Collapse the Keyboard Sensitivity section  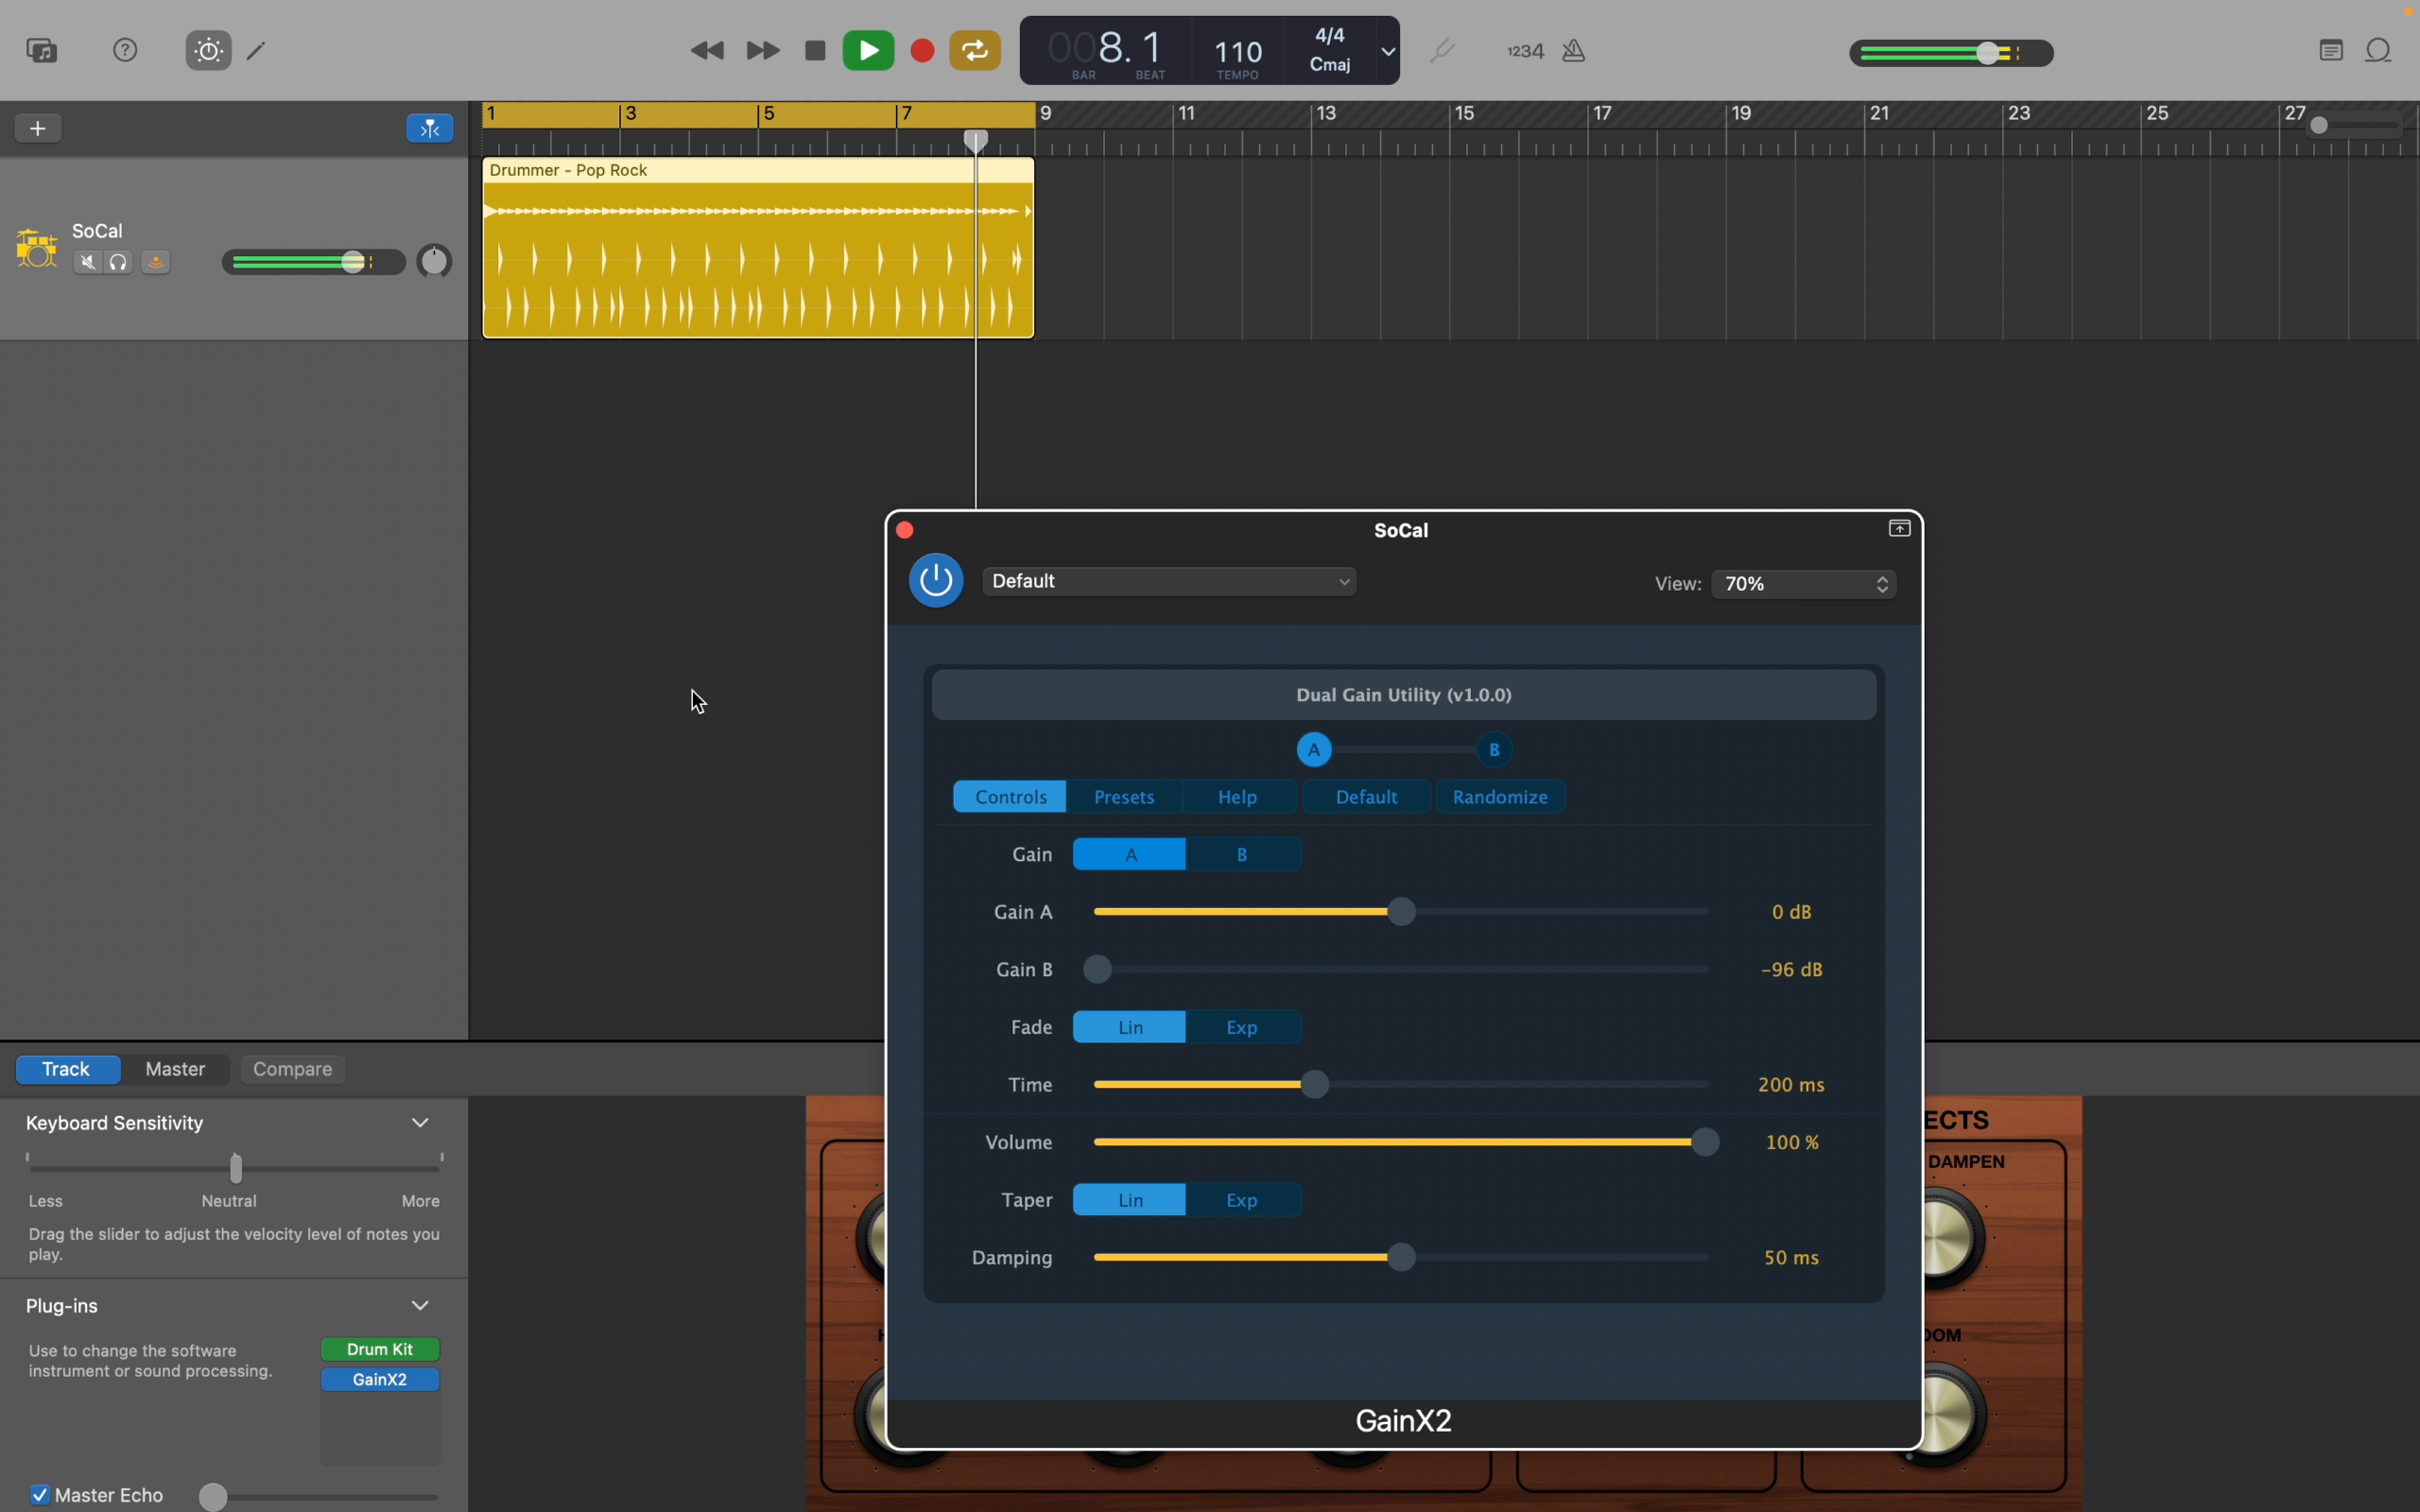(x=421, y=1123)
